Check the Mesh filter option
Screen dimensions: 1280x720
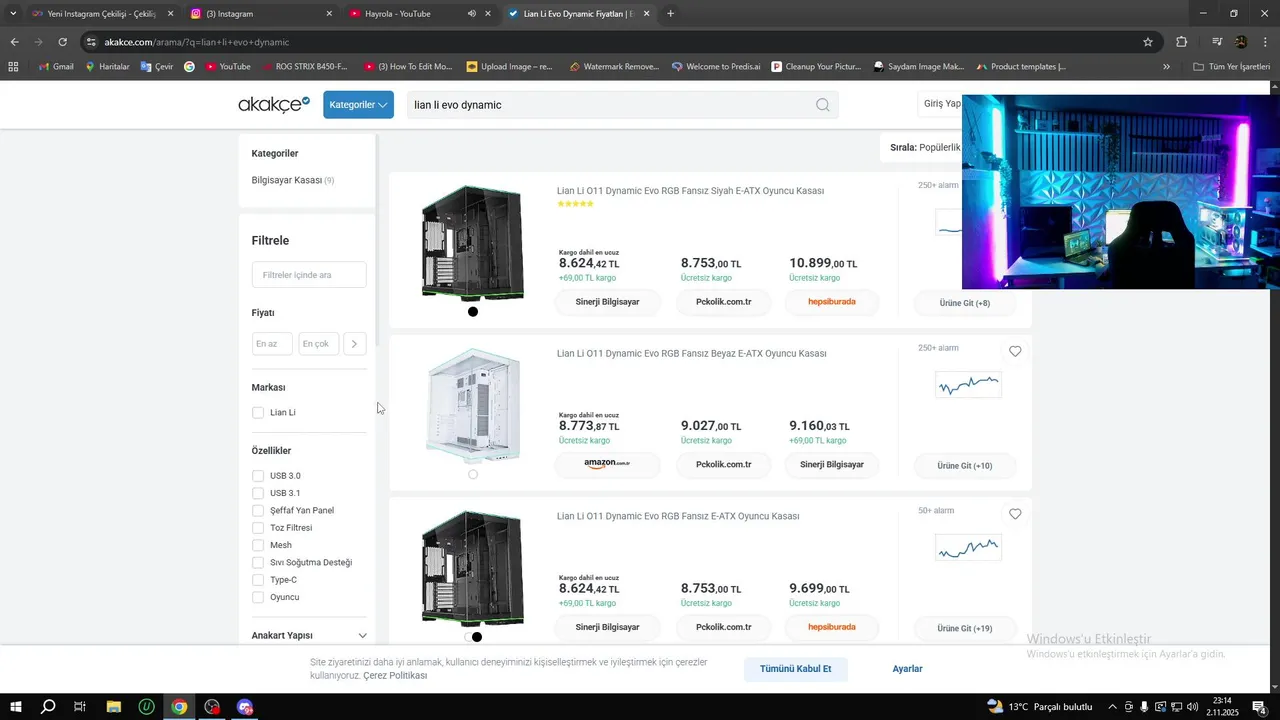(x=258, y=545)
